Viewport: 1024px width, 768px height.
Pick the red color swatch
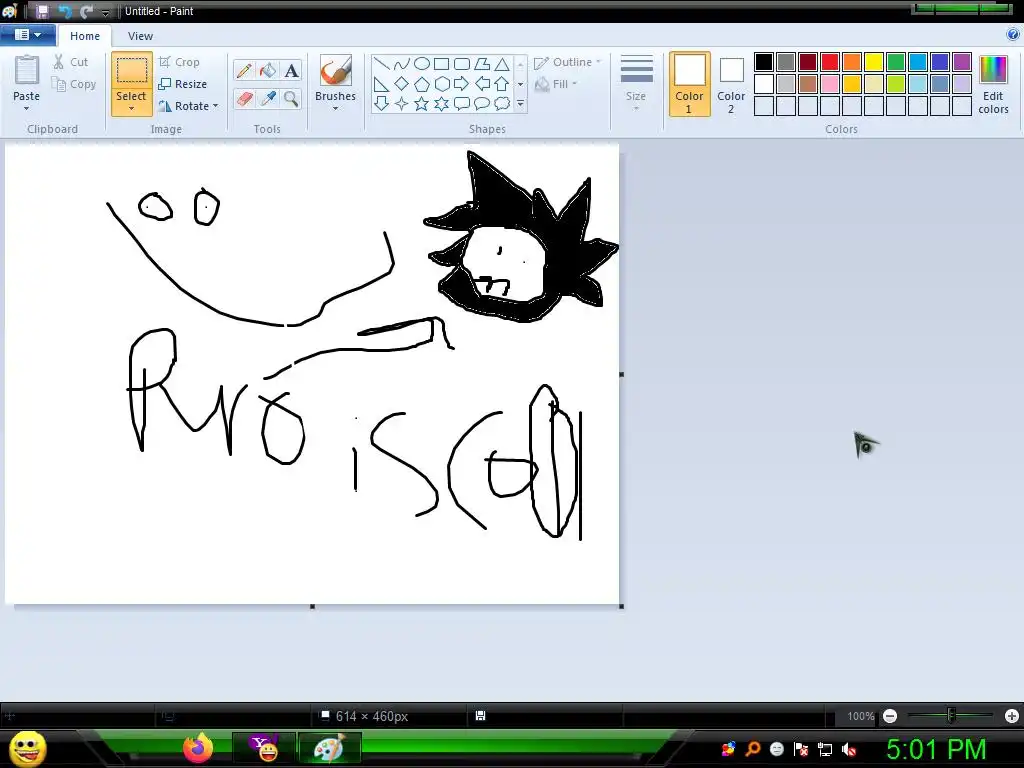point(829,62)
